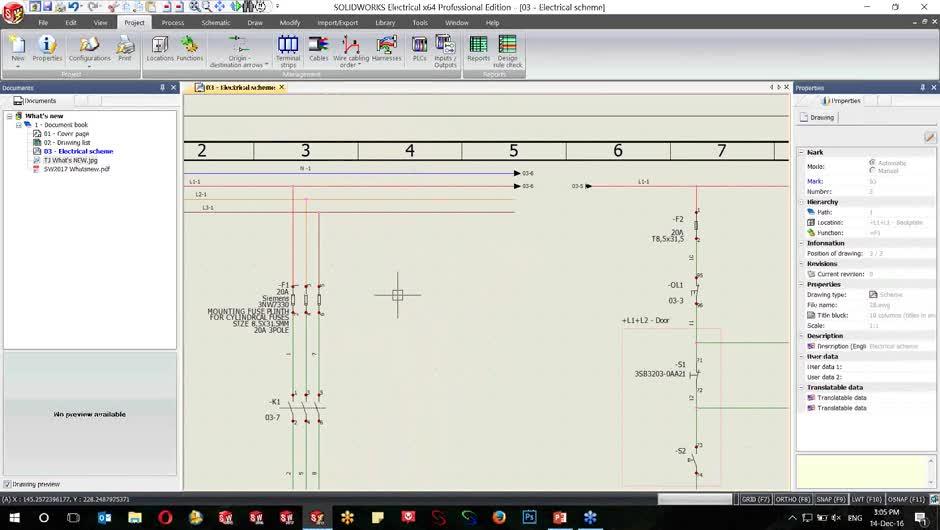Open the Locations manager

coord(160,49)
